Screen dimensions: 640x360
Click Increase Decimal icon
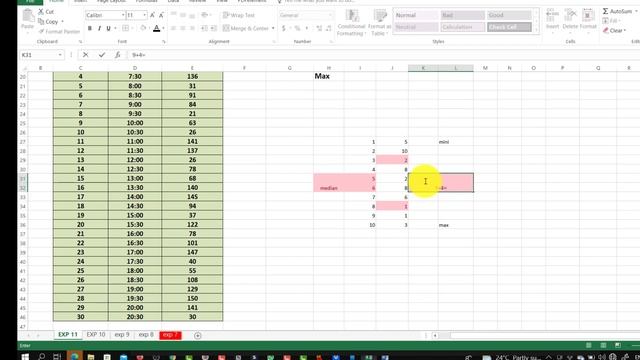(319, 28)
